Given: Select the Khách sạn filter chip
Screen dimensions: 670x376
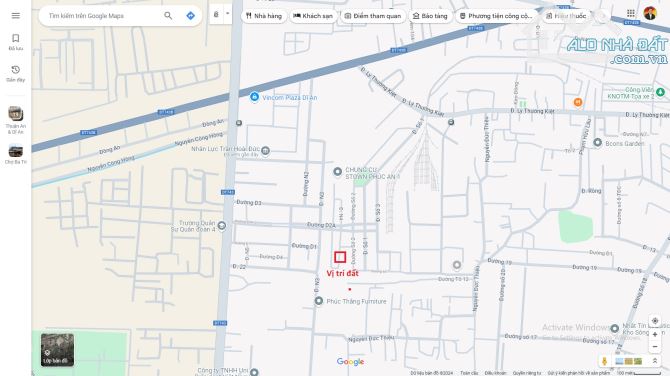Looking at the screenshot, I should [x=313, y=16].
